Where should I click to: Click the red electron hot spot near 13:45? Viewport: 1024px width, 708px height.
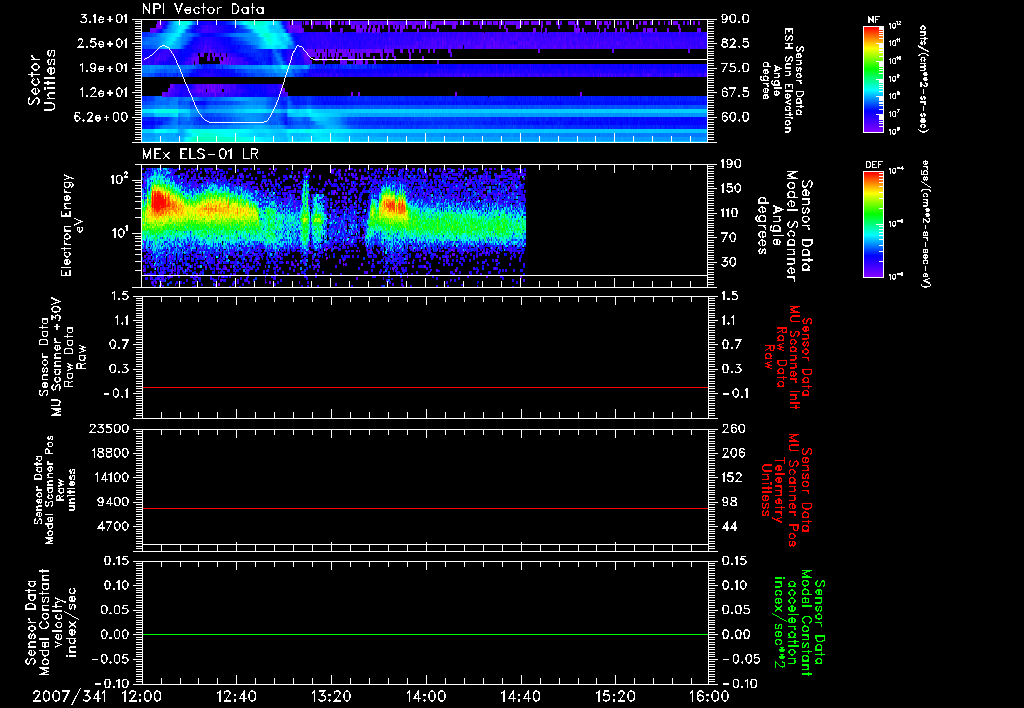click(393, 205)
